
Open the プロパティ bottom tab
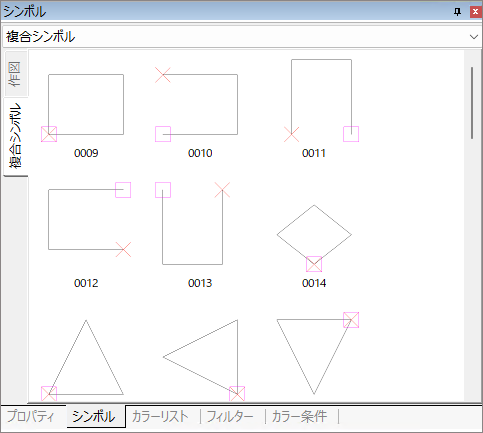pyautogui.click(x=31, y=416)
